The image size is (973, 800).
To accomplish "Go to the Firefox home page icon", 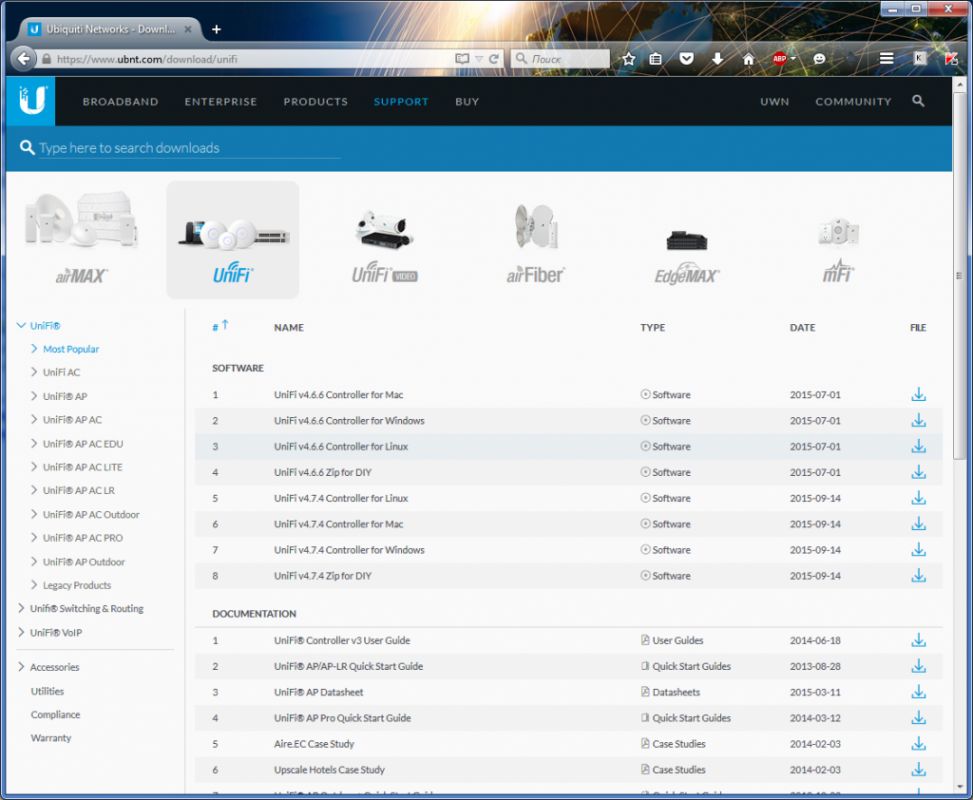I will tap(748, 59).
